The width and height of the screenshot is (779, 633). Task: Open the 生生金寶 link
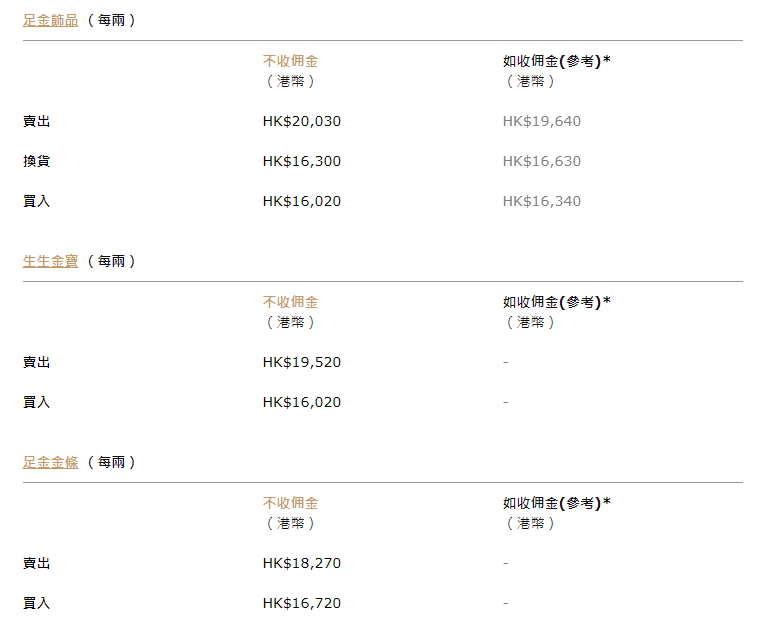pos(50,261)
